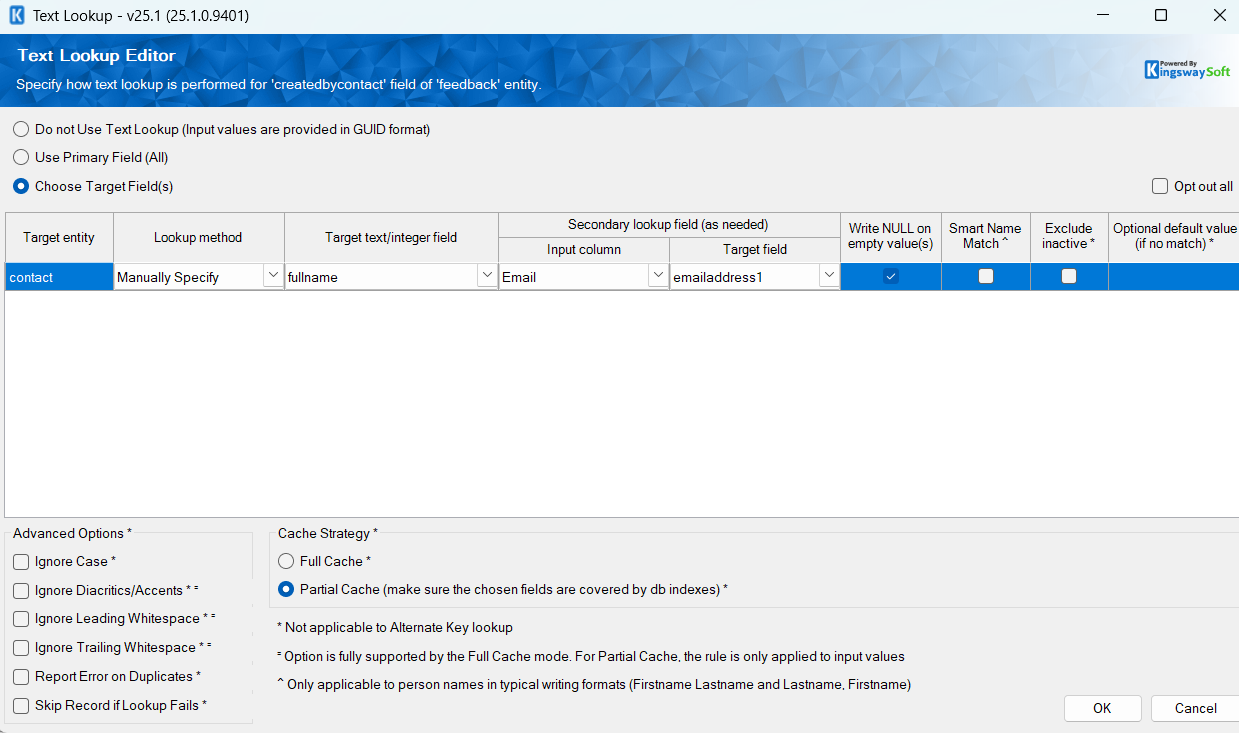This screenshot has height=733, width=1239.
Task: Click the Exclude inactive column header
Action: tap(1069, 237)
